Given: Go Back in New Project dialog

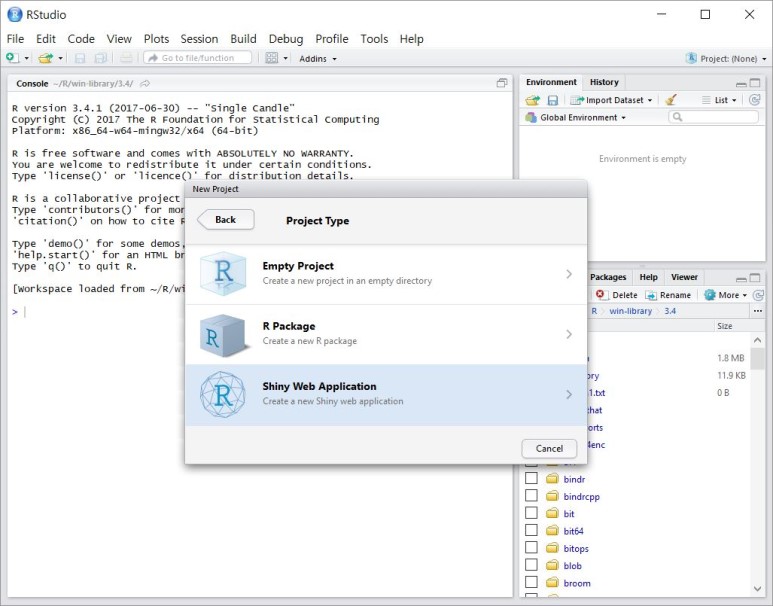Looking at the screenshot, I should click(226, 220).
